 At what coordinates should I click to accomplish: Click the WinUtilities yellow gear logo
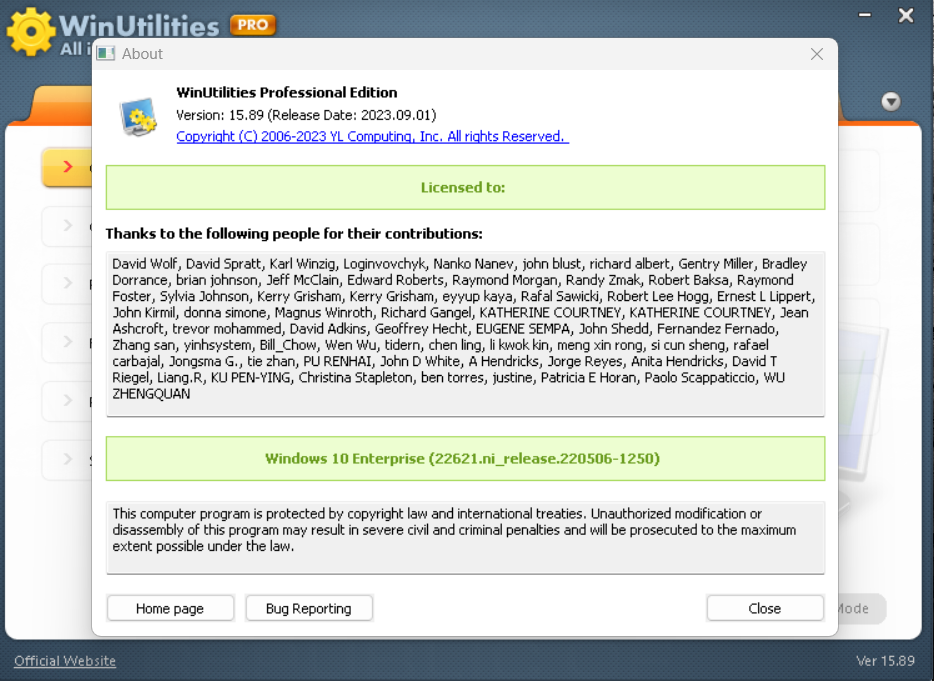tap(30, 32)
